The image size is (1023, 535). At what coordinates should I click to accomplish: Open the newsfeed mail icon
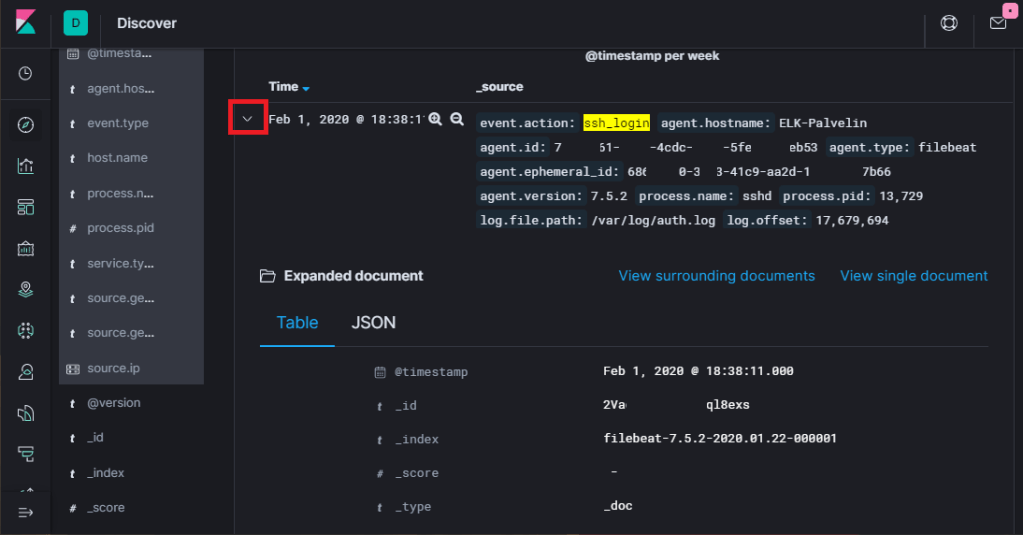997,23
